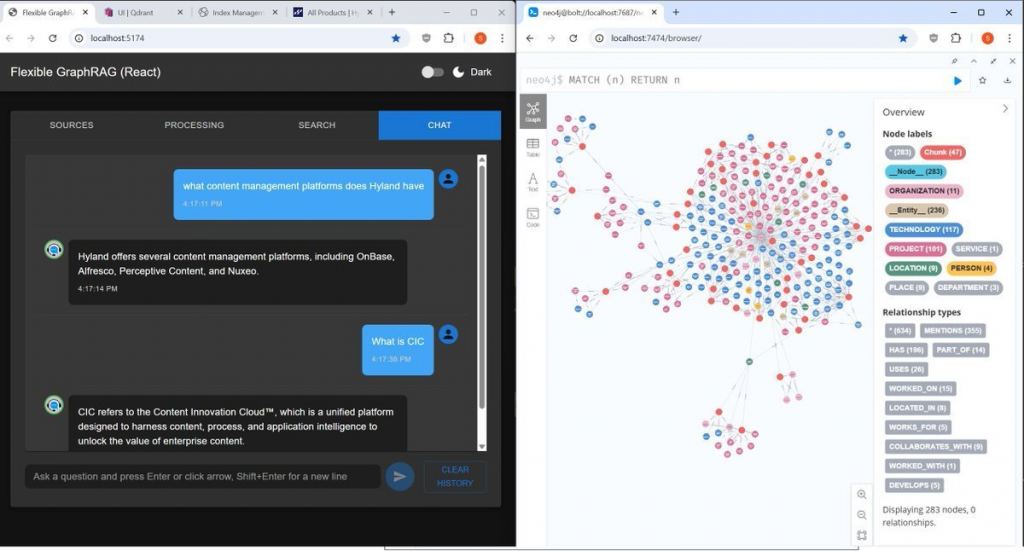1024x551 pixels.
Task: Collapse the result frame up arrow
Action: pos(975,61)
